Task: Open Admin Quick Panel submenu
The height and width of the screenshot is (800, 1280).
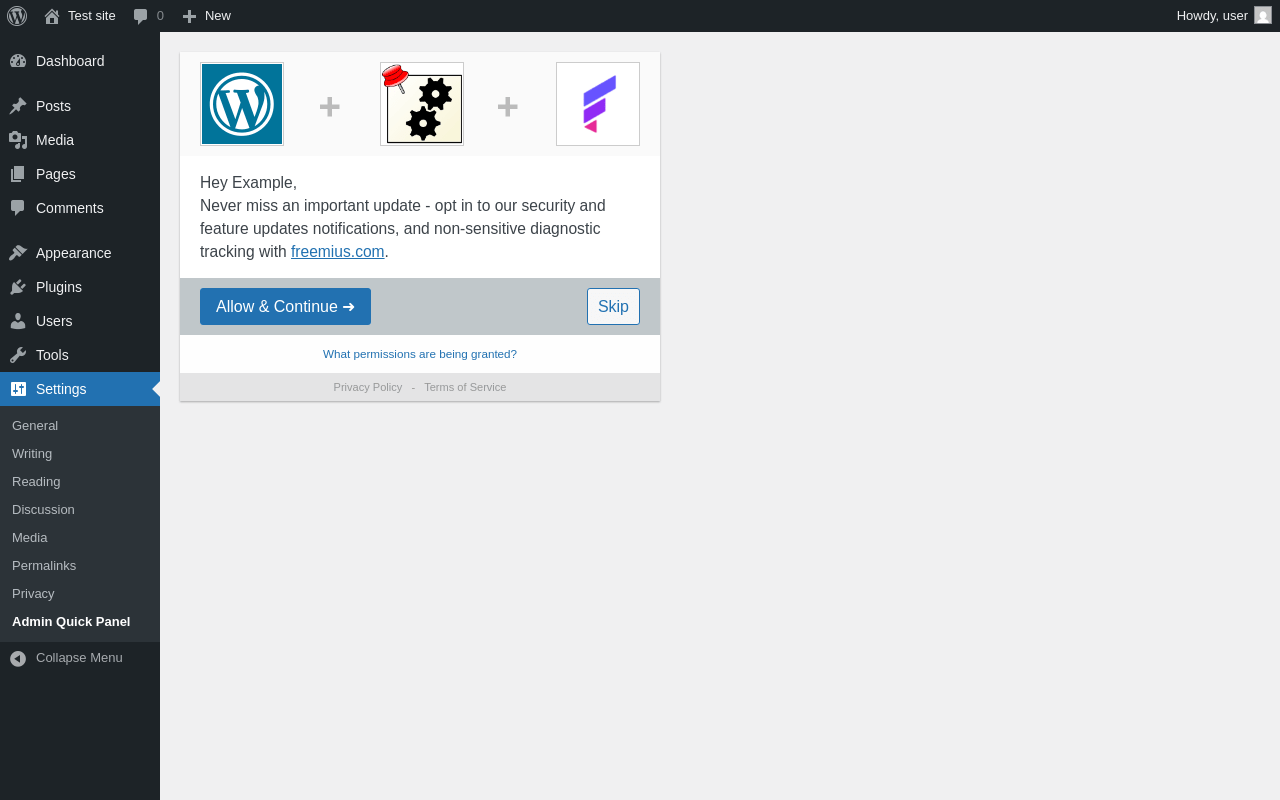Action: (x=71, y=622)
